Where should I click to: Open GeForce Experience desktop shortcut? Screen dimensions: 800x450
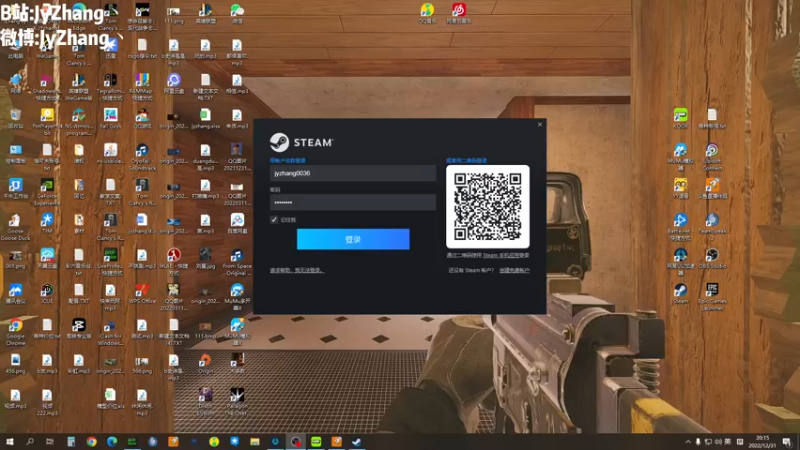pos(47,192)
